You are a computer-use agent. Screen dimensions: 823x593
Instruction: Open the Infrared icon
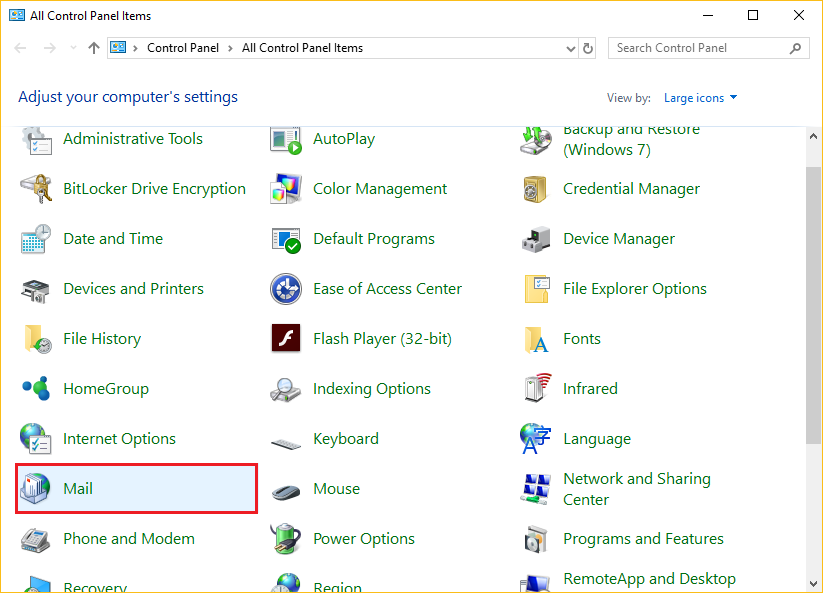[537, 388]
